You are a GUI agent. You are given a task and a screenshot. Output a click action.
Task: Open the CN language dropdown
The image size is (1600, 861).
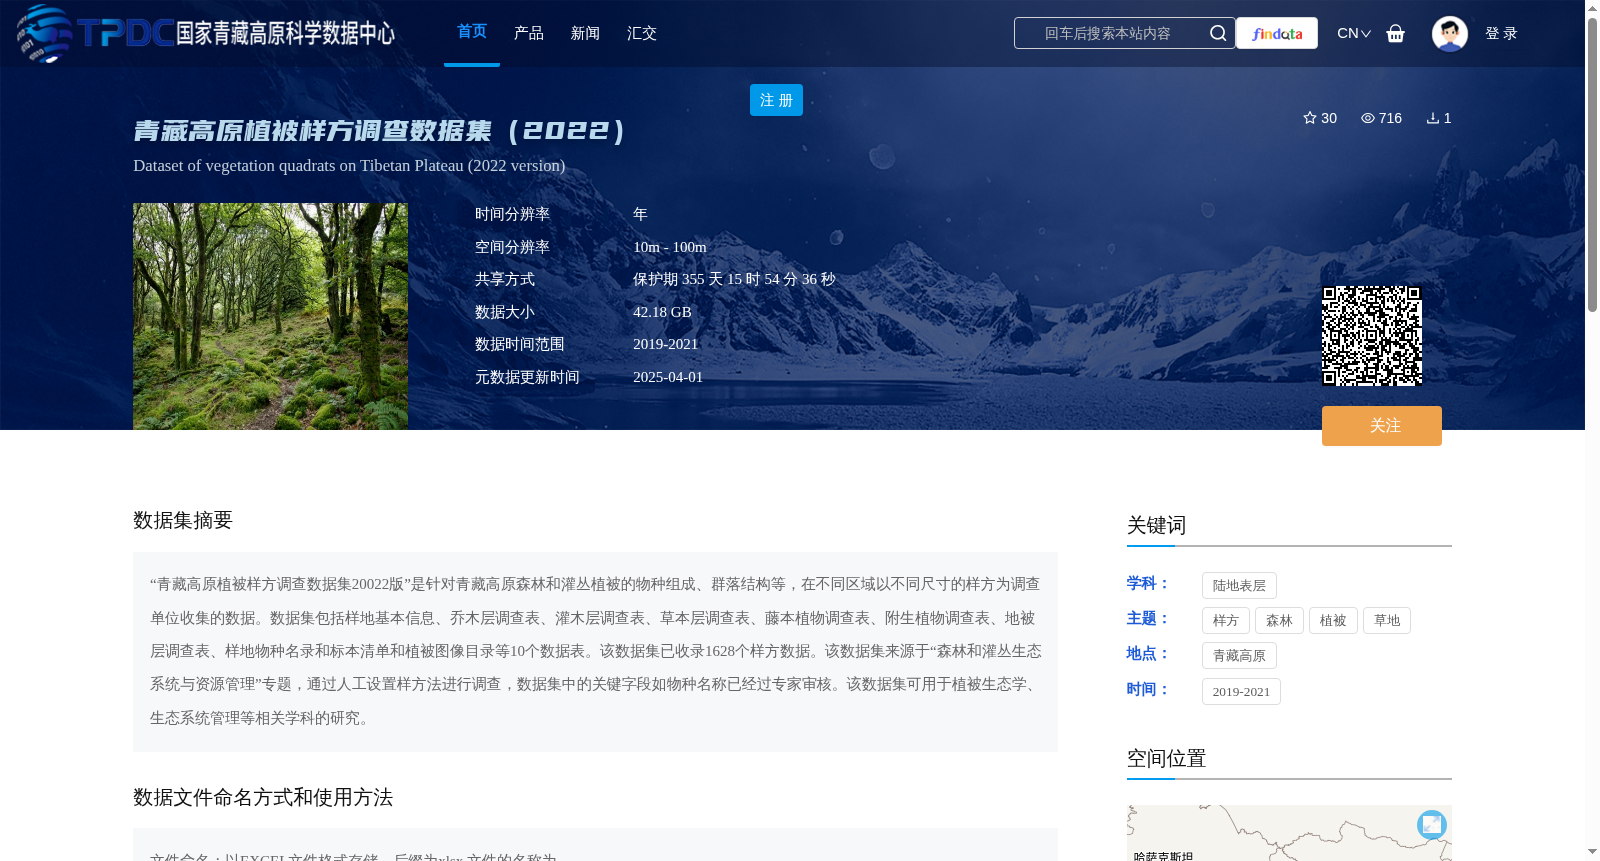(1354, 33)
